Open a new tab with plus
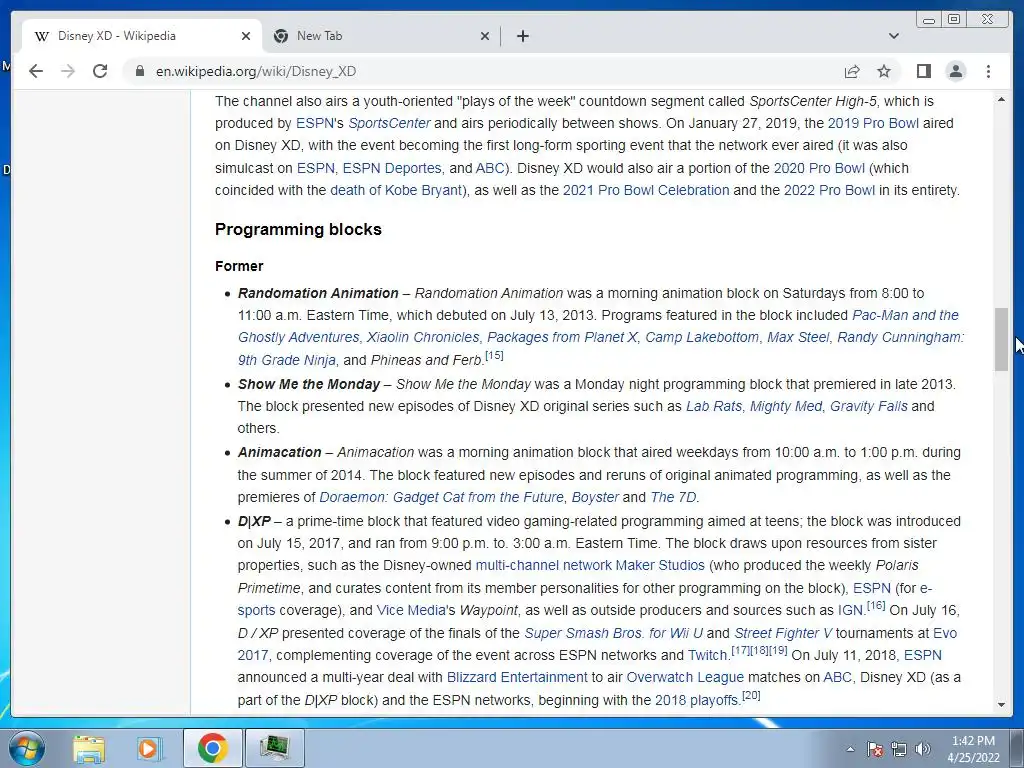 [522, 36]
